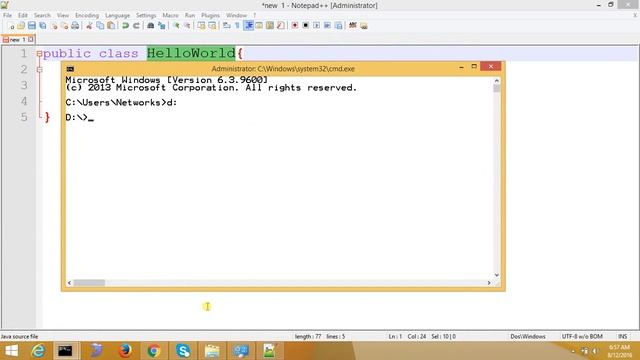Toggle synchronize vertical scrolling
640x360 pixels.
click(201, 26)
